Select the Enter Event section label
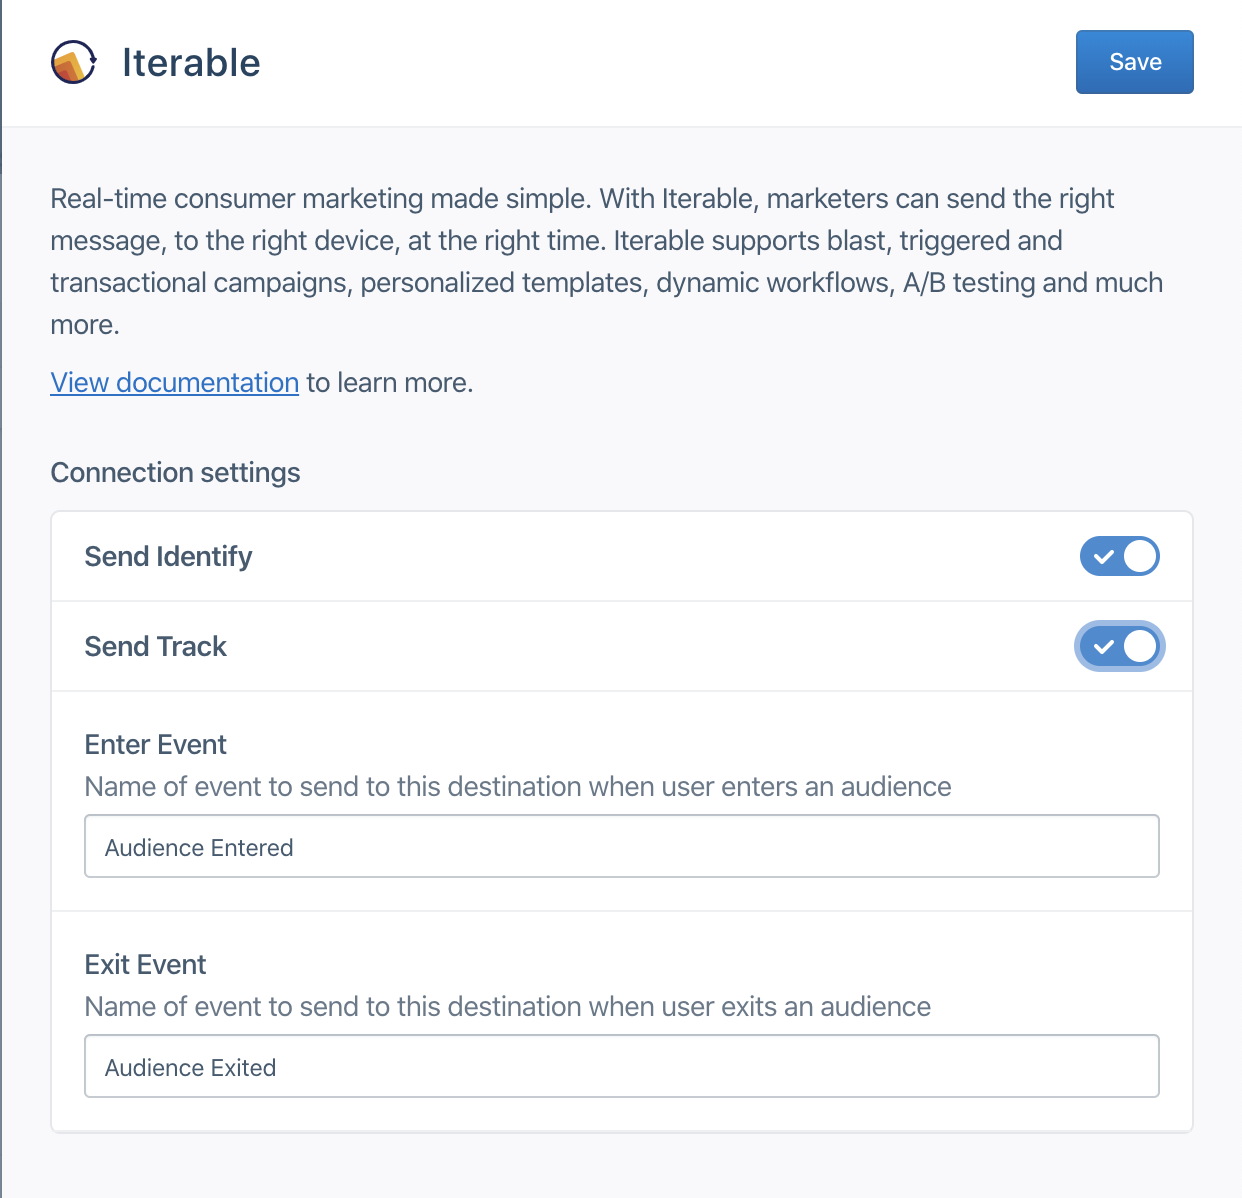1242x1198 pixels. (155, 744)
